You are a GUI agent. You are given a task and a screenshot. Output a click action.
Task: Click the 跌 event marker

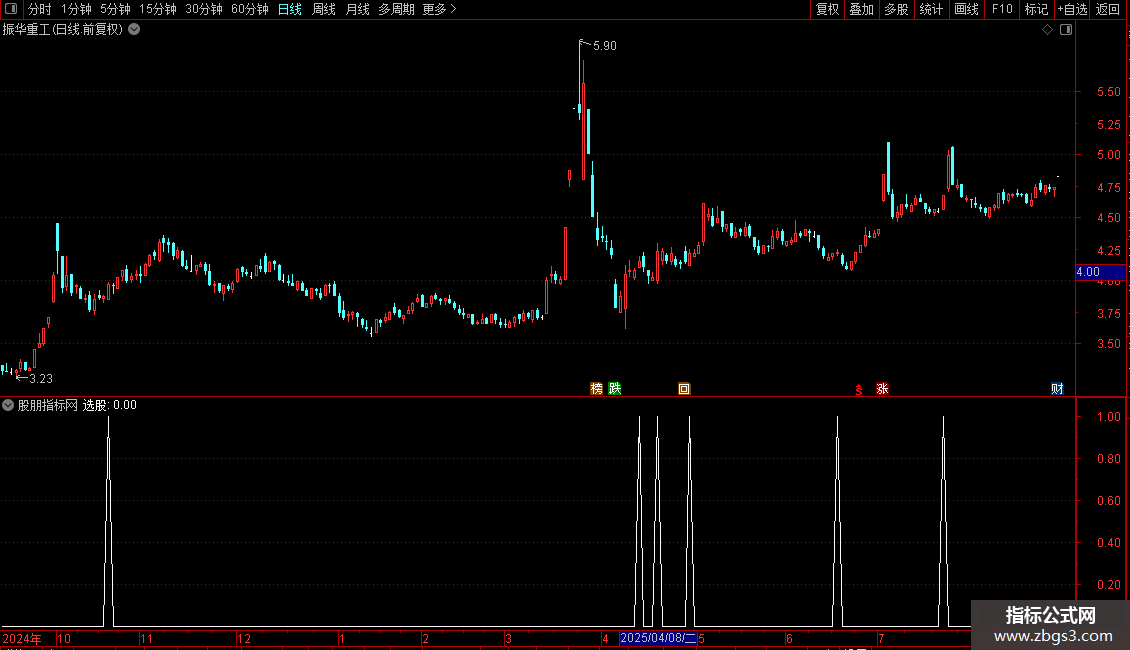coord(615,389)
